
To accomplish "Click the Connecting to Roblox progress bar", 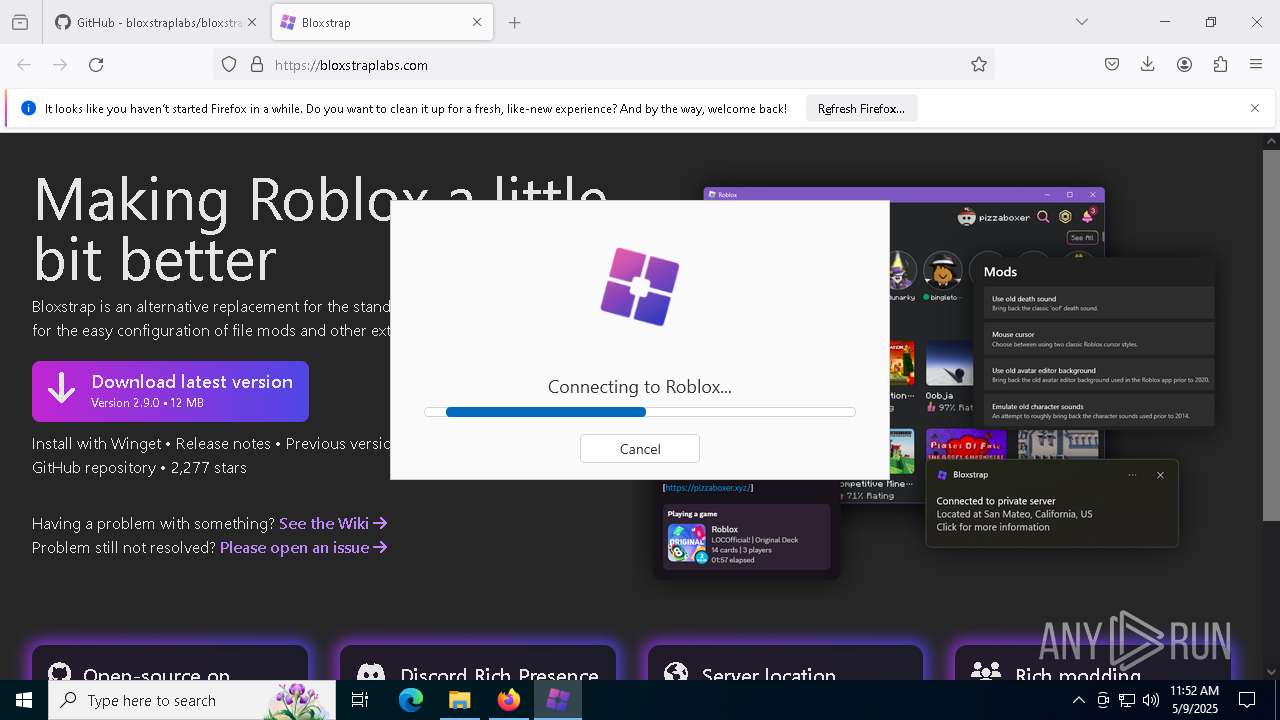I will coord(640,412).
